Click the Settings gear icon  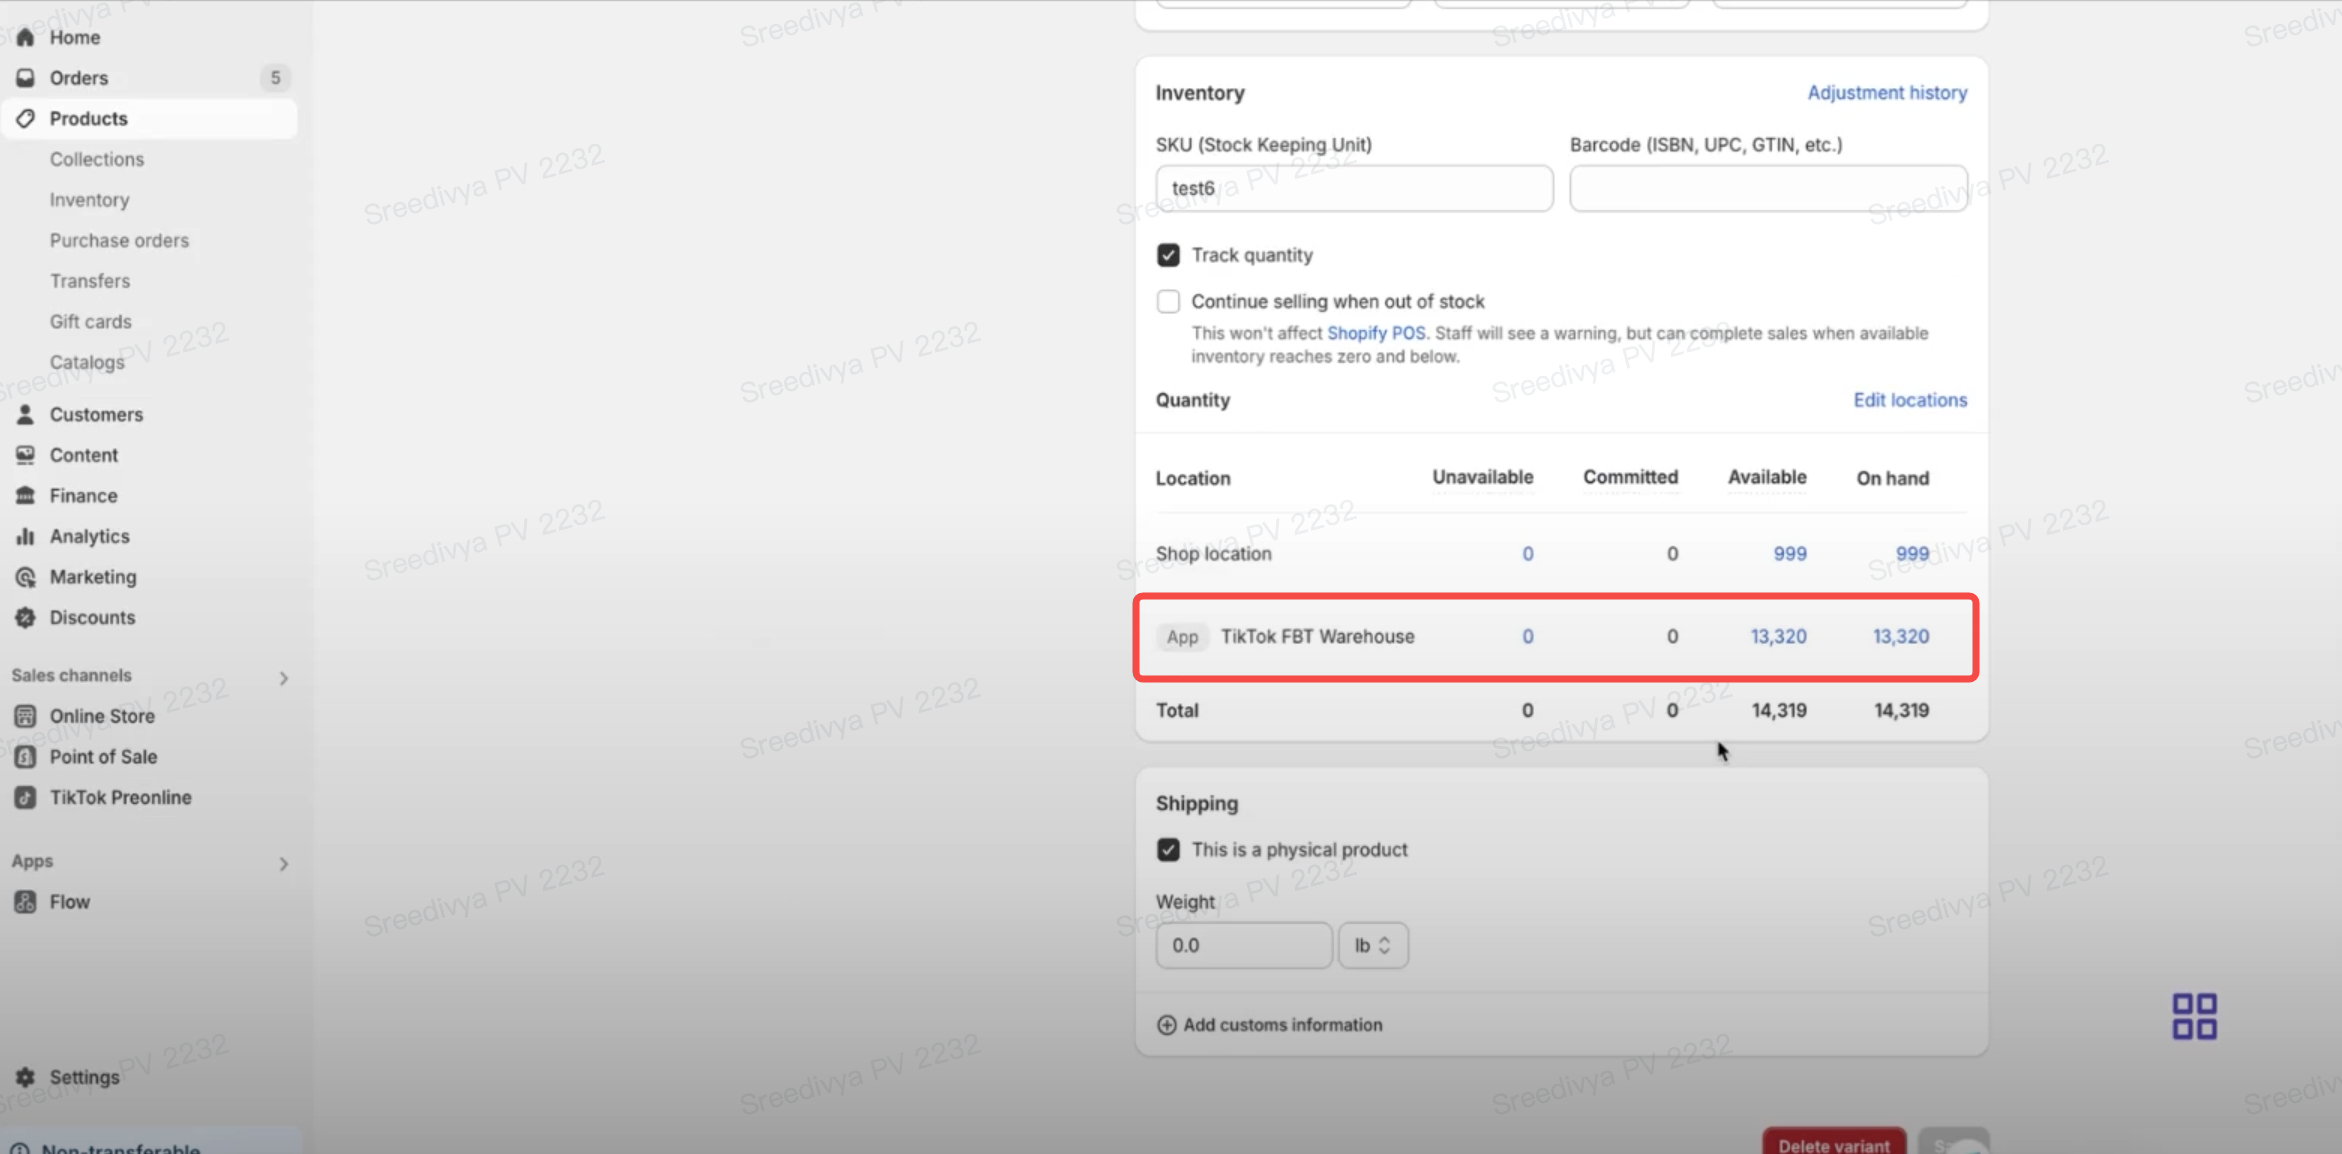pos(25,1077)
